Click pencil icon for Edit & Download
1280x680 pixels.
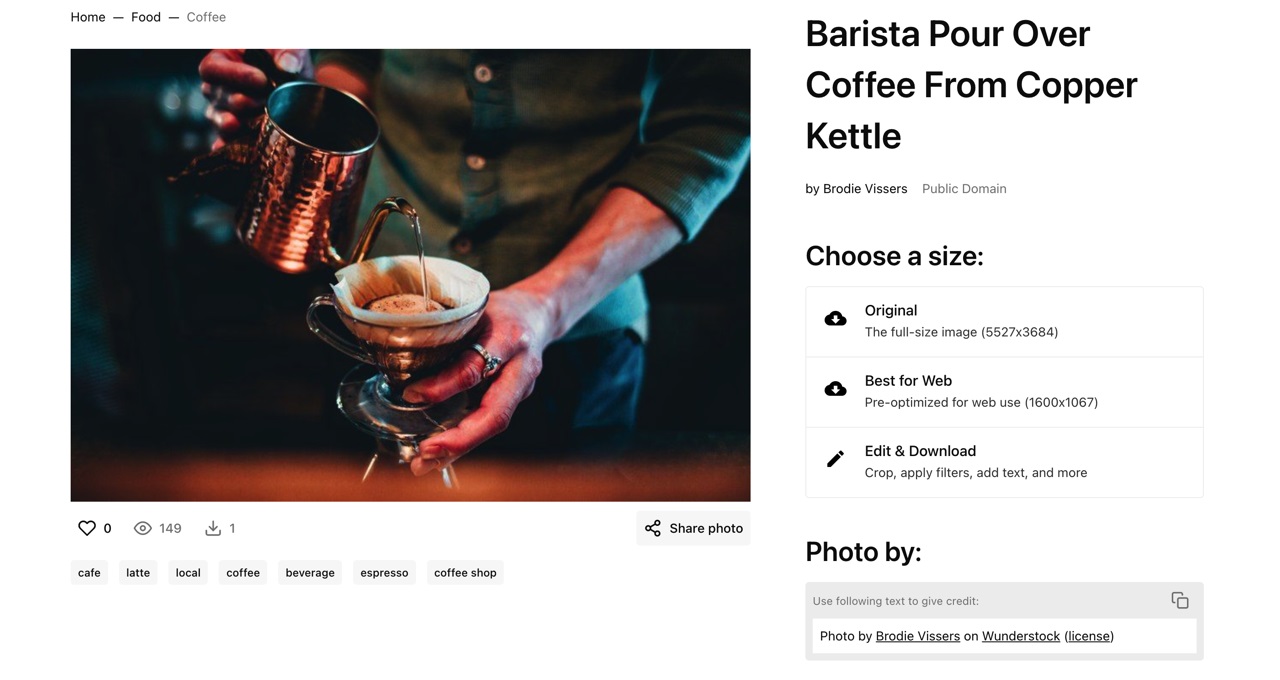pyautogui.click(x=835, y=459)
